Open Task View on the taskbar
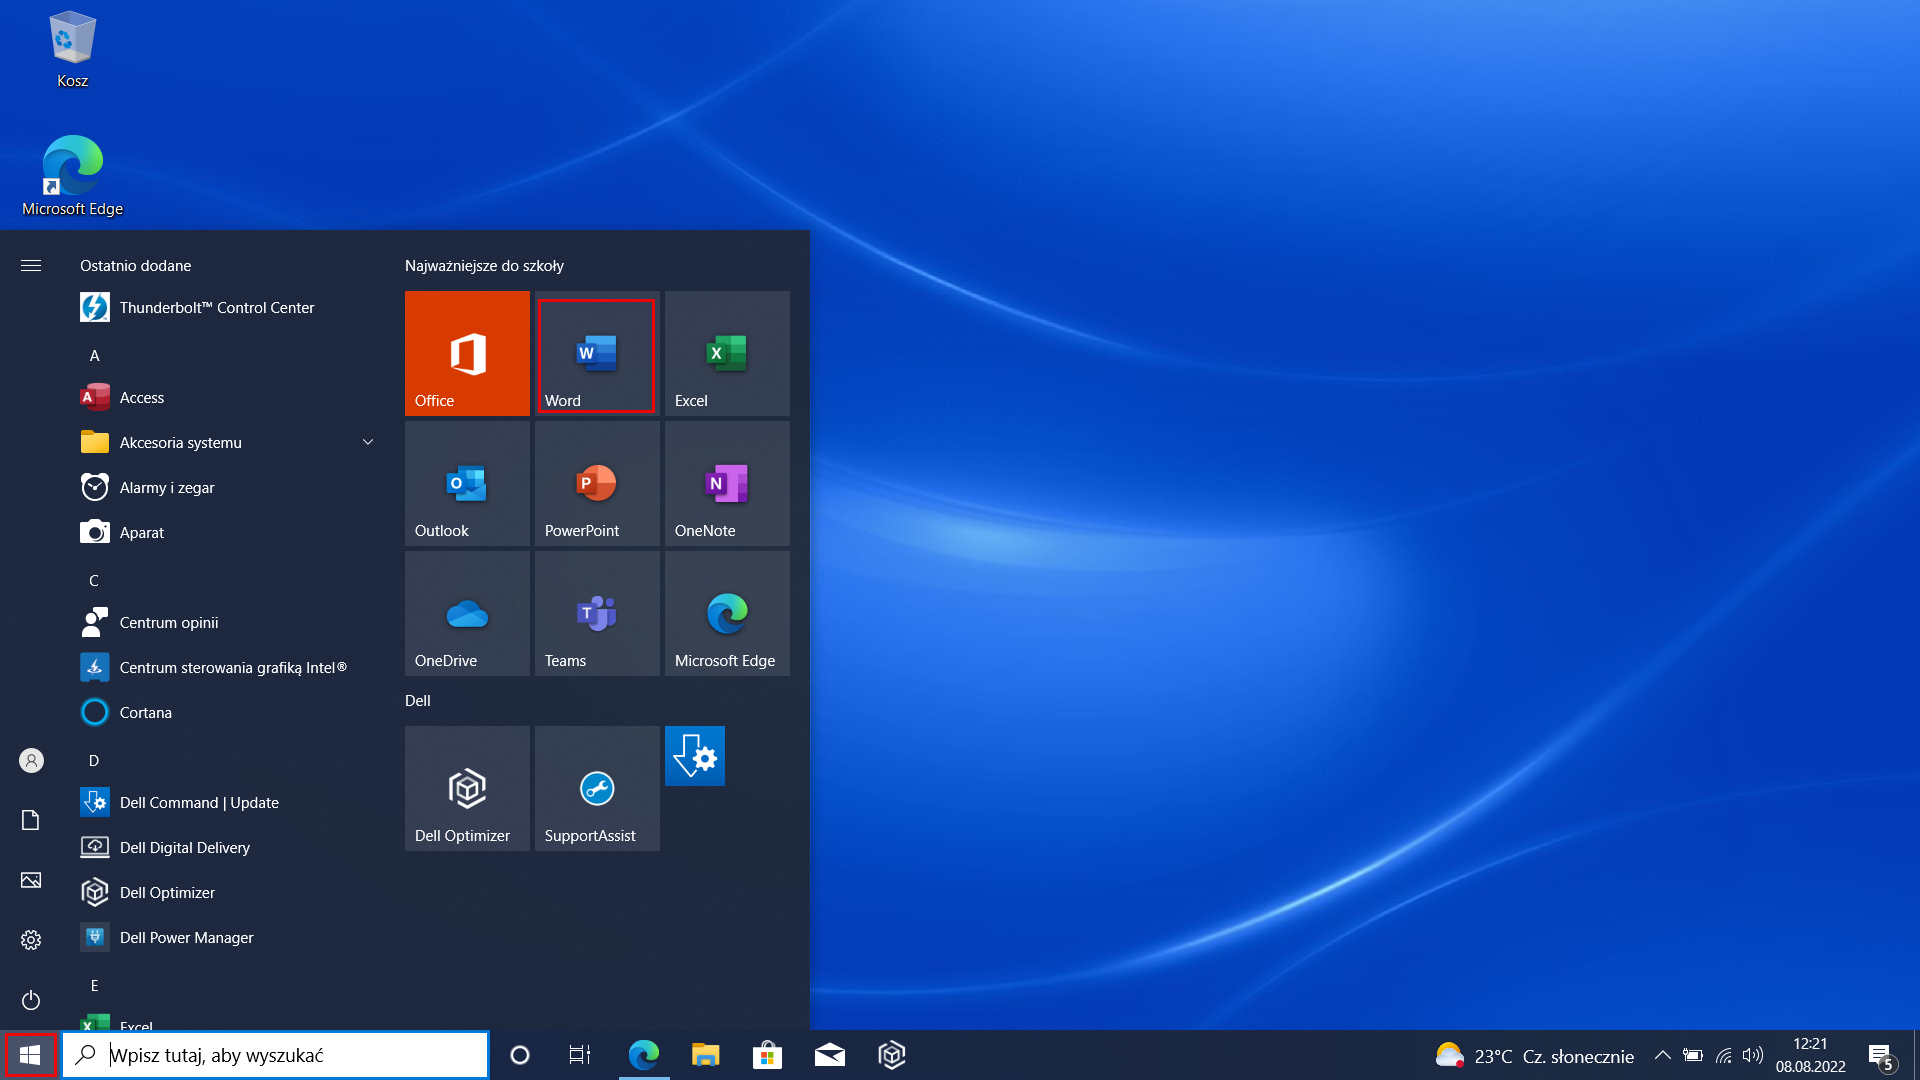 point(580,1055)
